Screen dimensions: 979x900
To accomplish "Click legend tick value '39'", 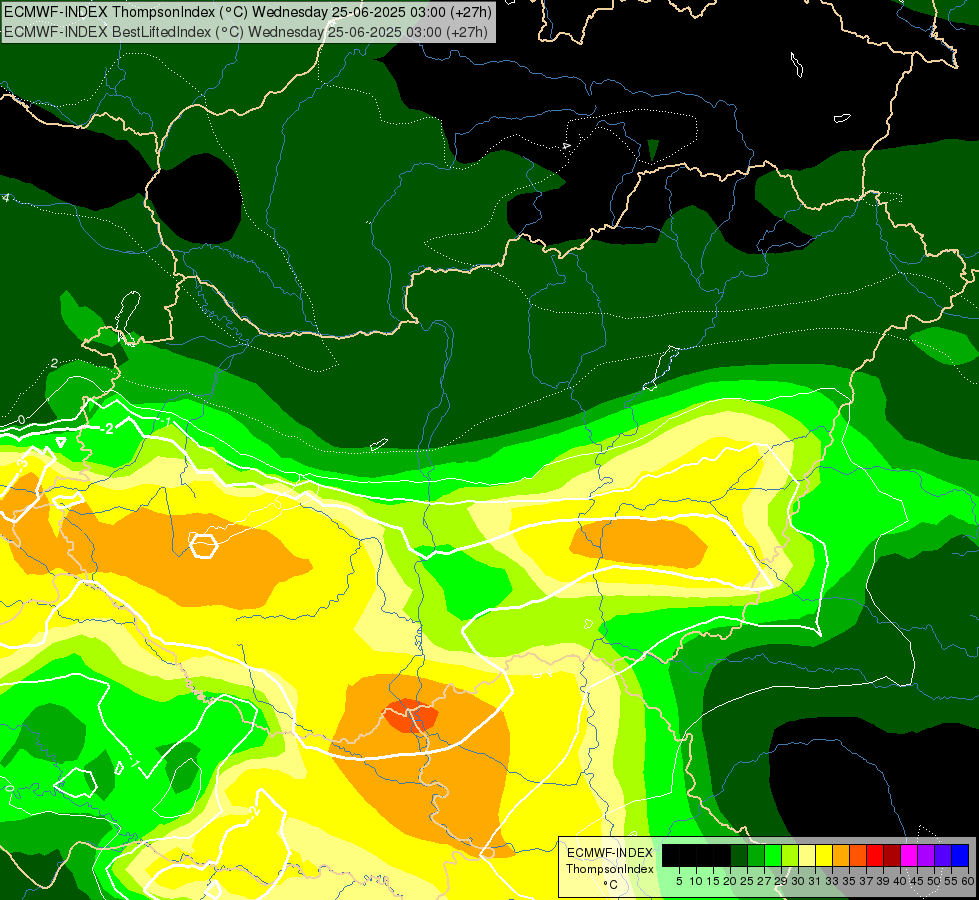I will [883, 881].
